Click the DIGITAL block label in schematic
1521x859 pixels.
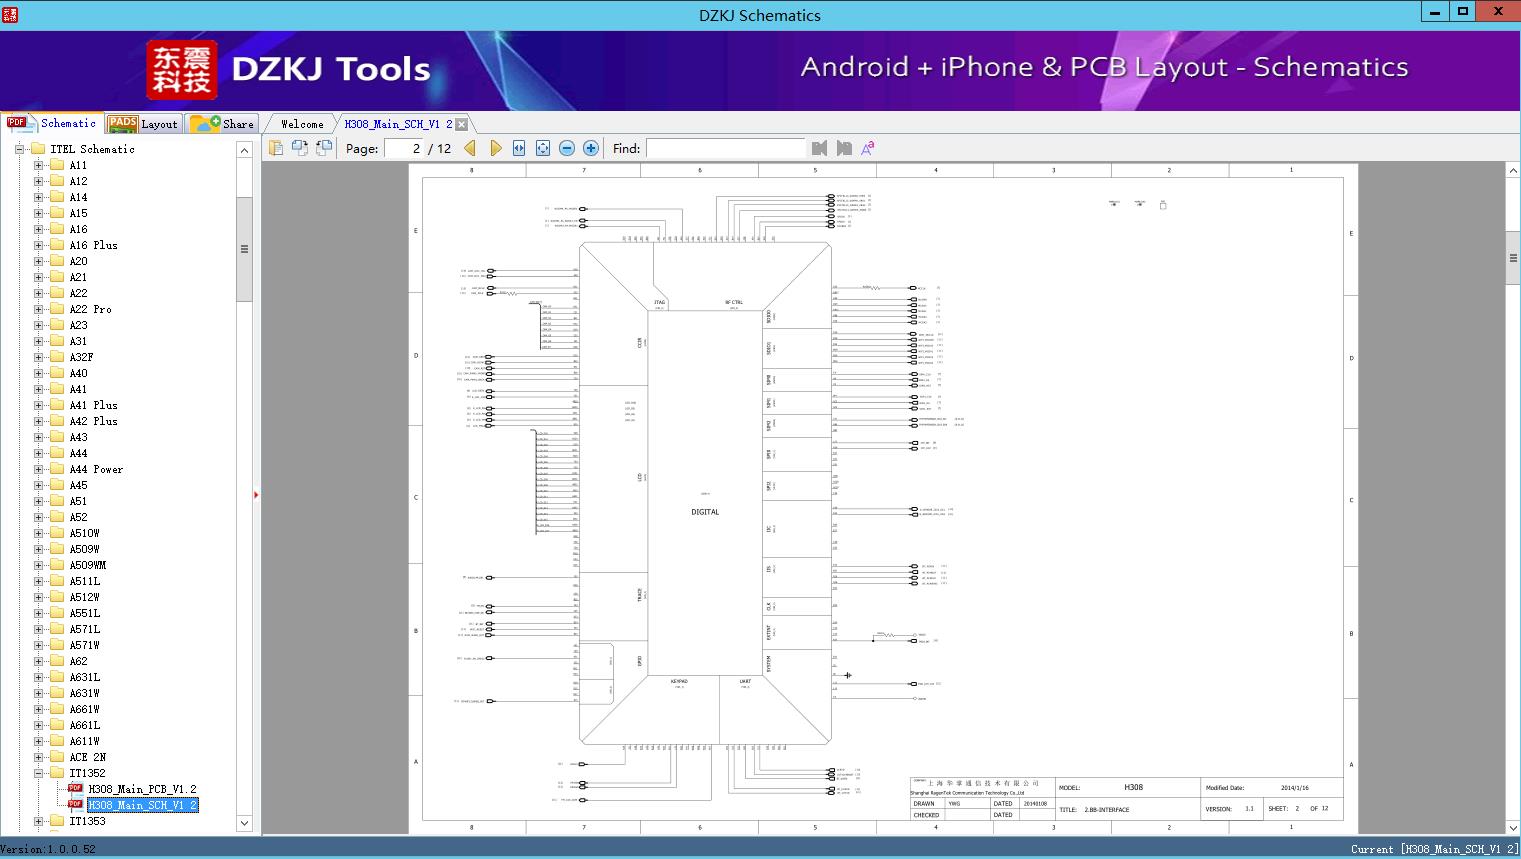click(x=705, y=512)
